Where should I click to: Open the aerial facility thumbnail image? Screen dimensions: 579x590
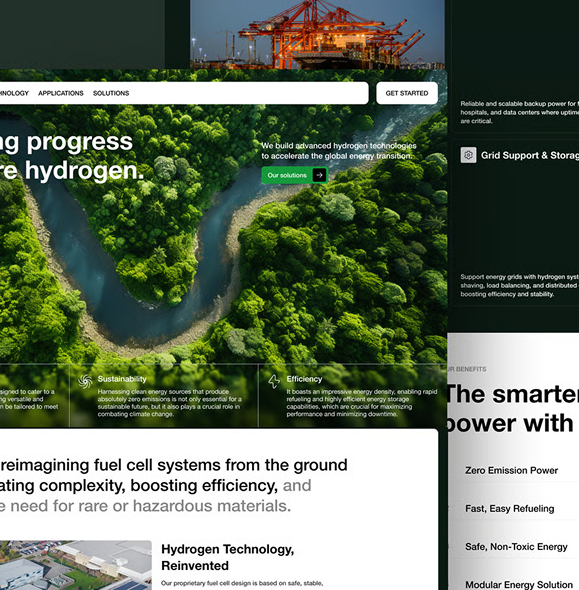click(x=76, y=565)
